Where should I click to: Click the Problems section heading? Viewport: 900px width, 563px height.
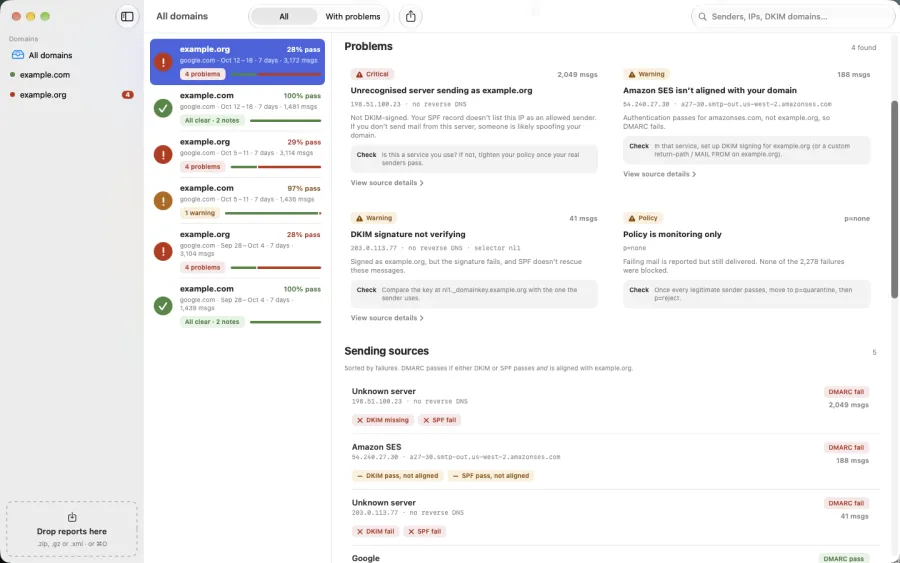368,46
